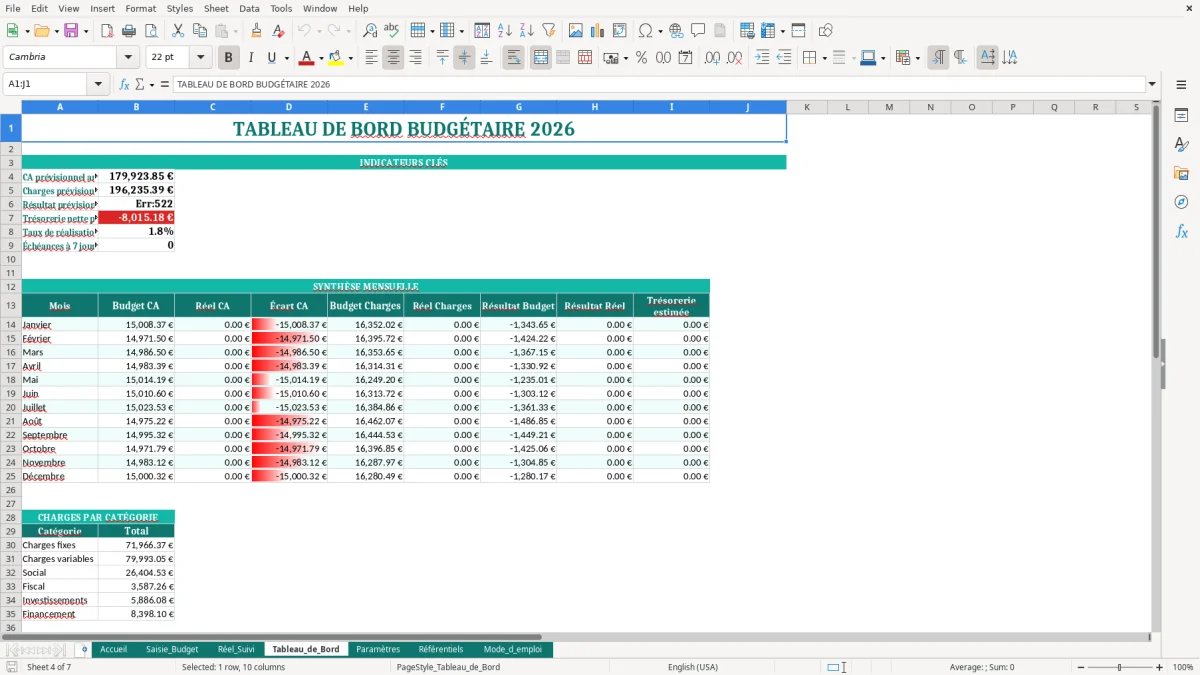Apply yellow highlighting color swatch
The width and height of the screenshot is (1200, 675).
336,58
